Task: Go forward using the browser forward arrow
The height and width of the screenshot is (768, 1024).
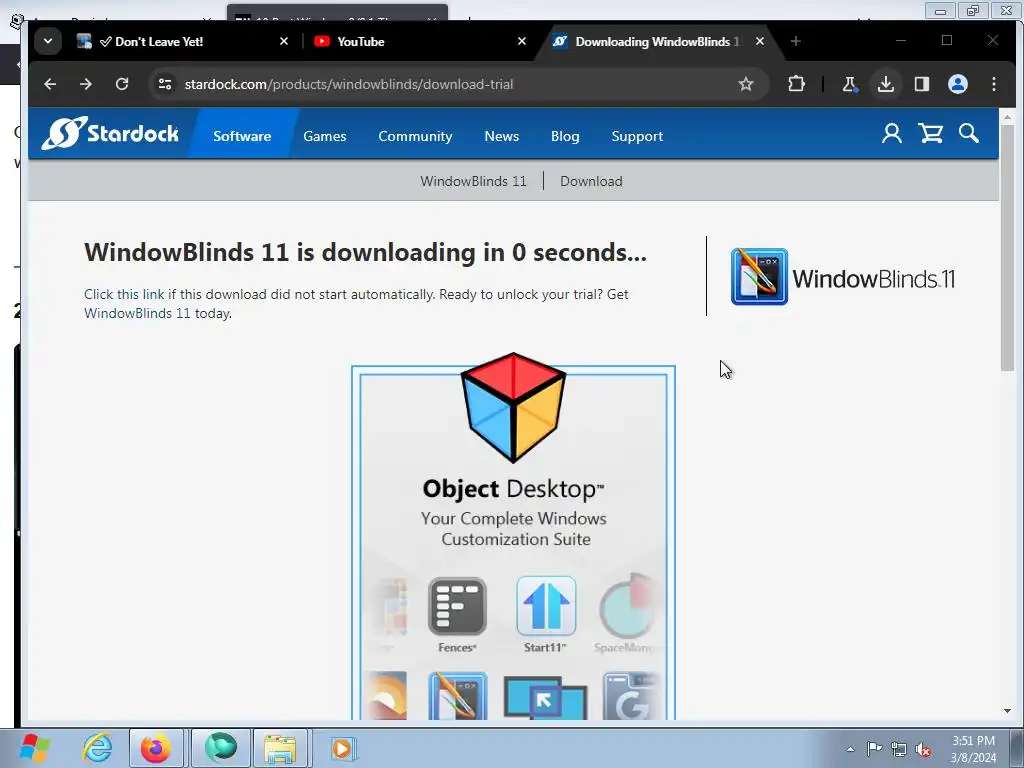Action: 86,84
